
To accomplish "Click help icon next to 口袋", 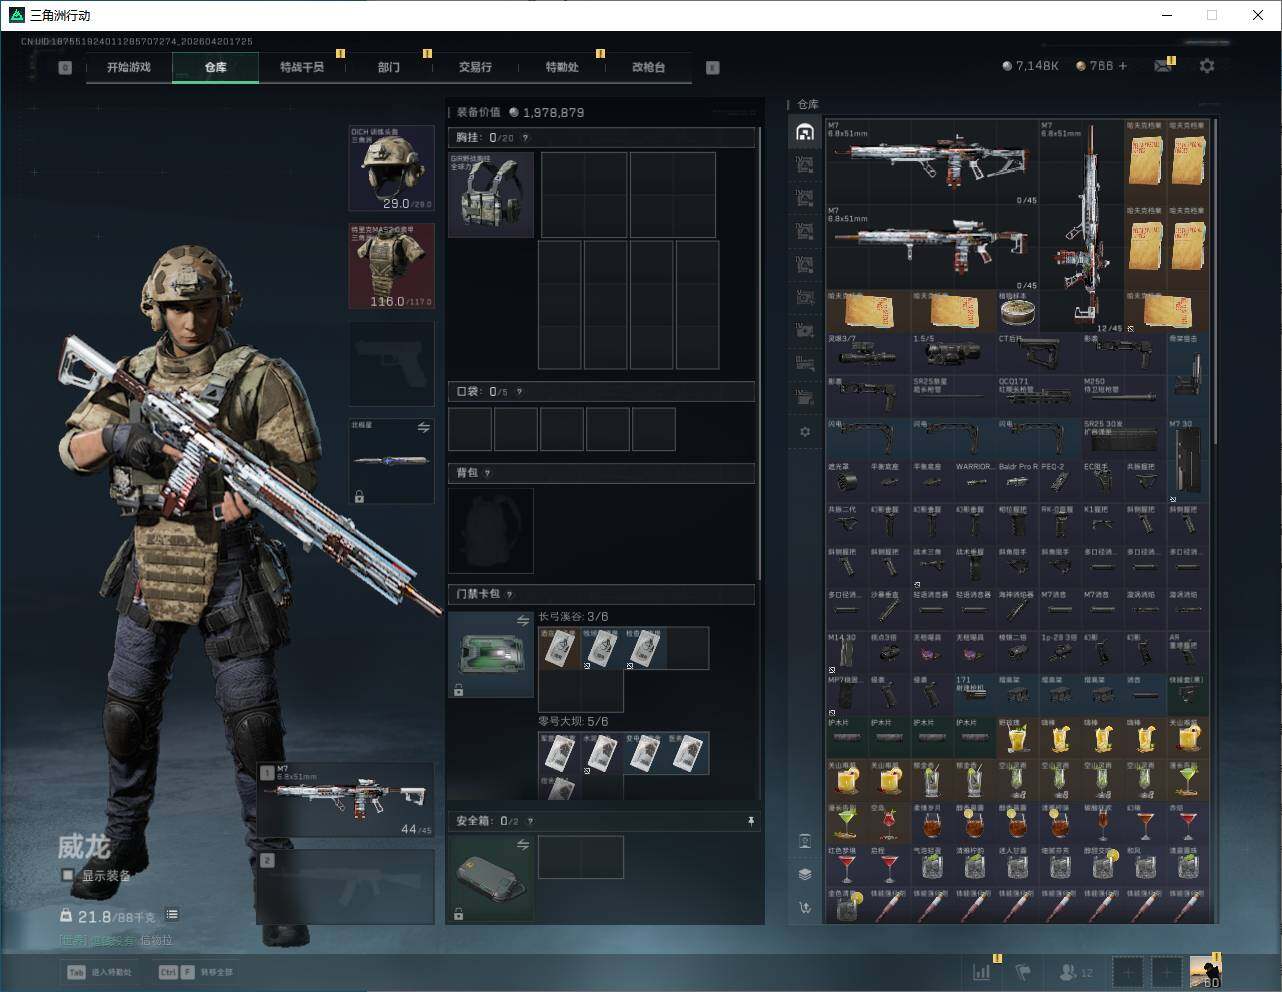I will [x=519, y=392].
